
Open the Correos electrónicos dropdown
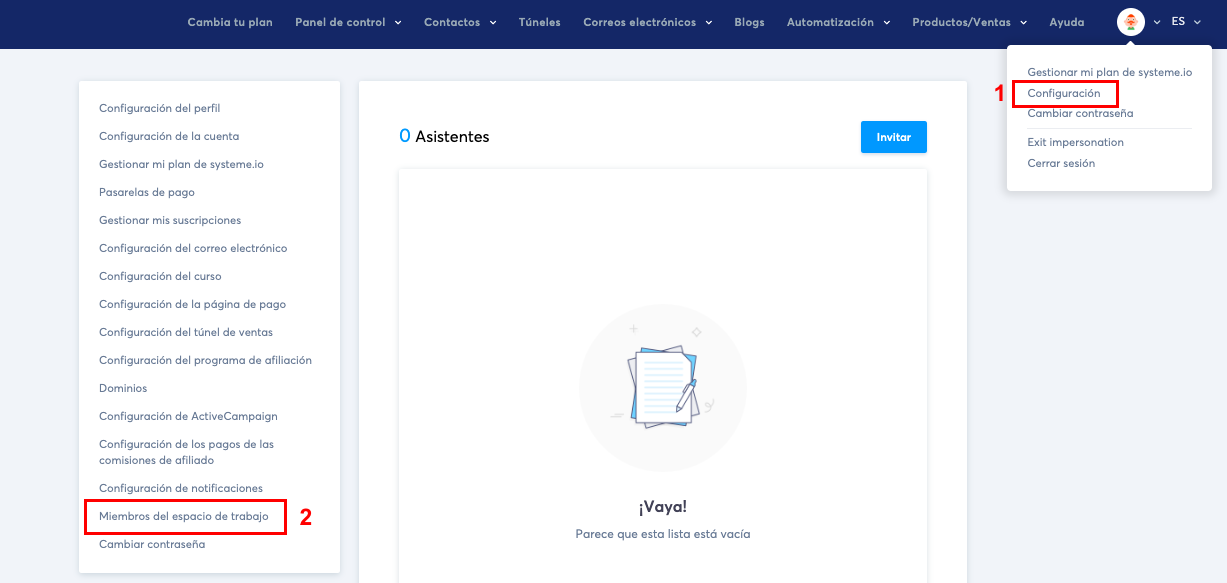tap(647, 21)
